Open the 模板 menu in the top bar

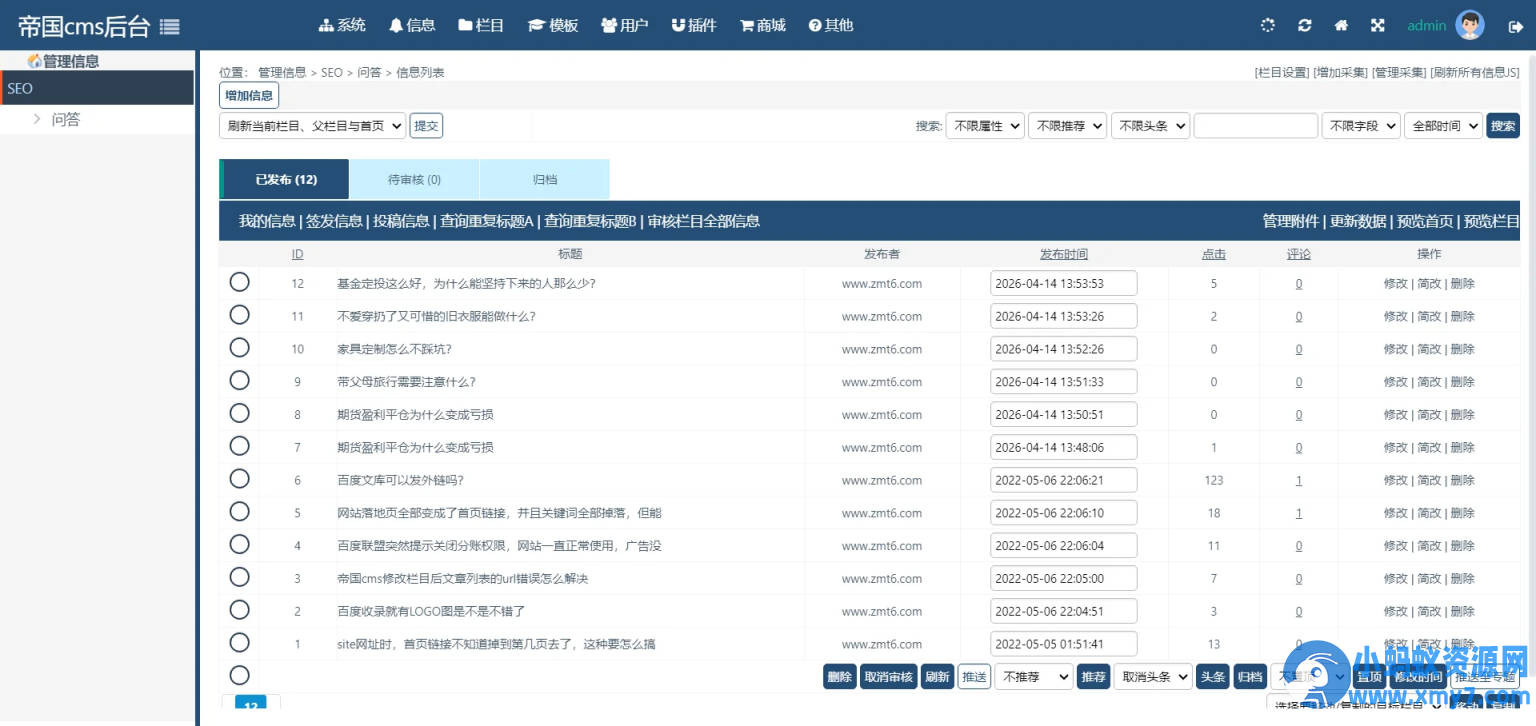pos(552,25)
